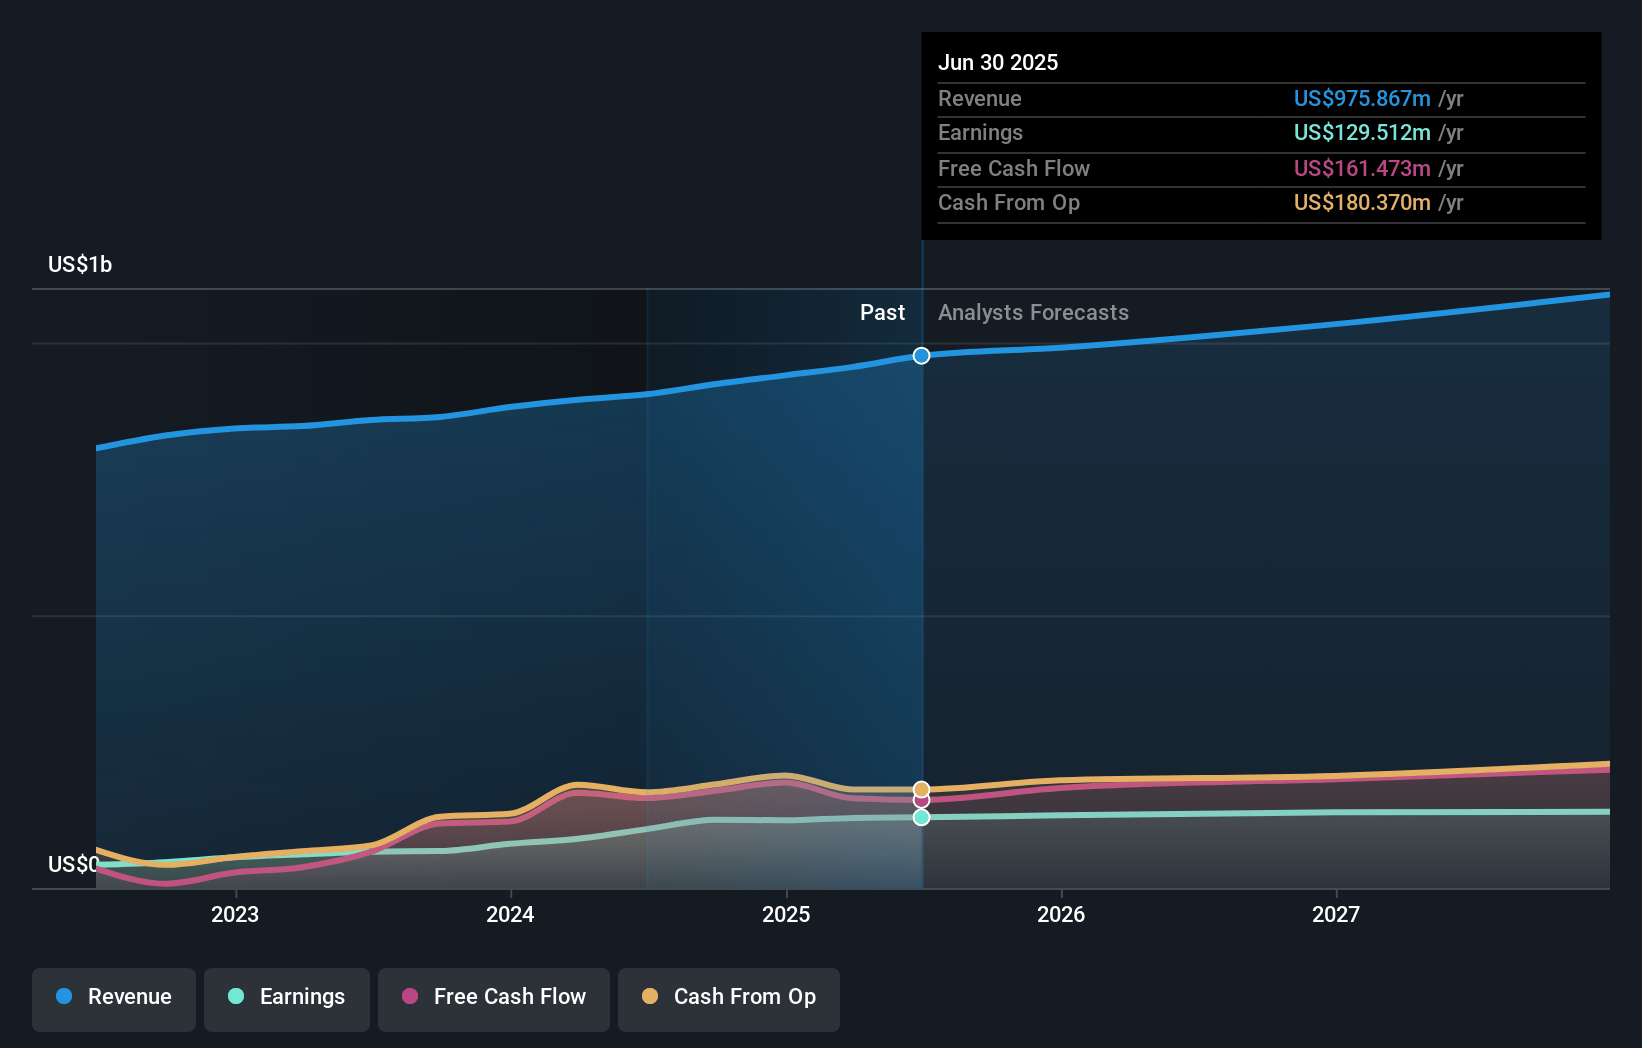The height and width of the screenshot is (1048, 1642).
Task: Click the 'Jun 30 2025' tooltip date
Action: click(x=998, y=62)
